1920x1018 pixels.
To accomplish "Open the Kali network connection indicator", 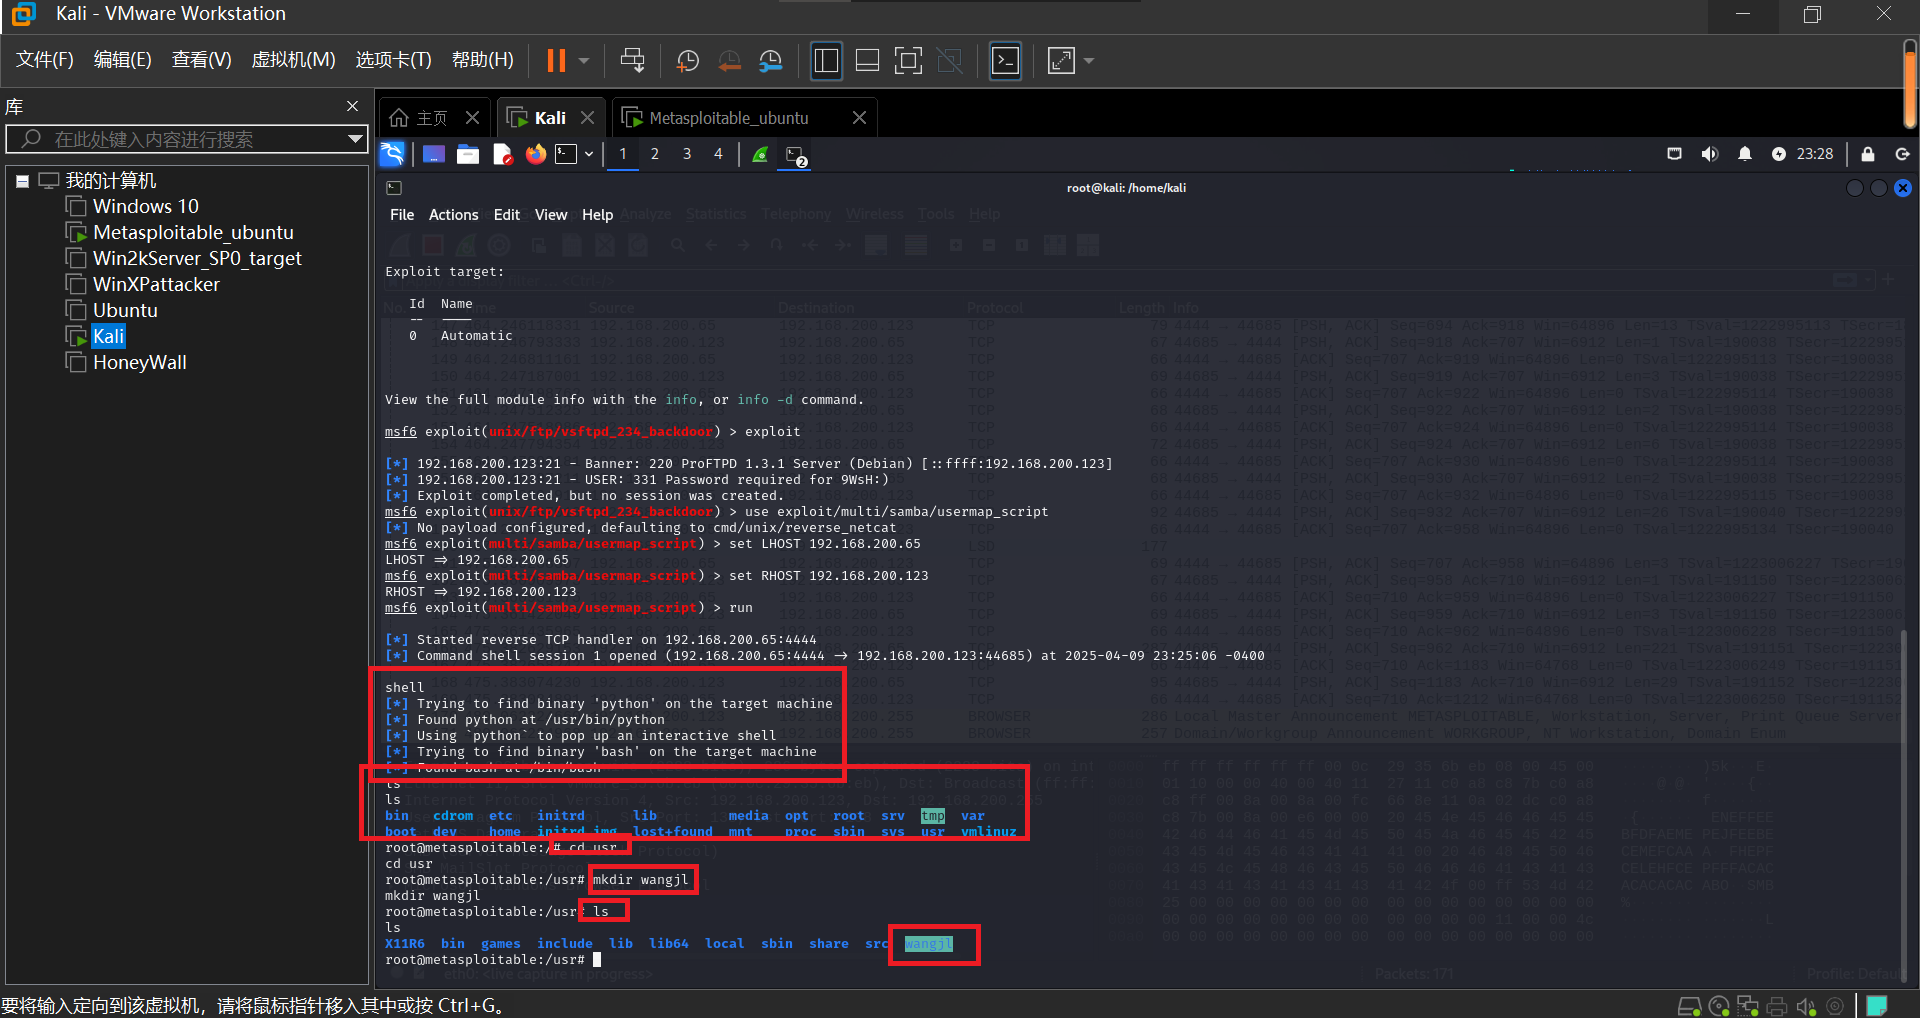I will pyautogui.click(x=1674, y=154).
